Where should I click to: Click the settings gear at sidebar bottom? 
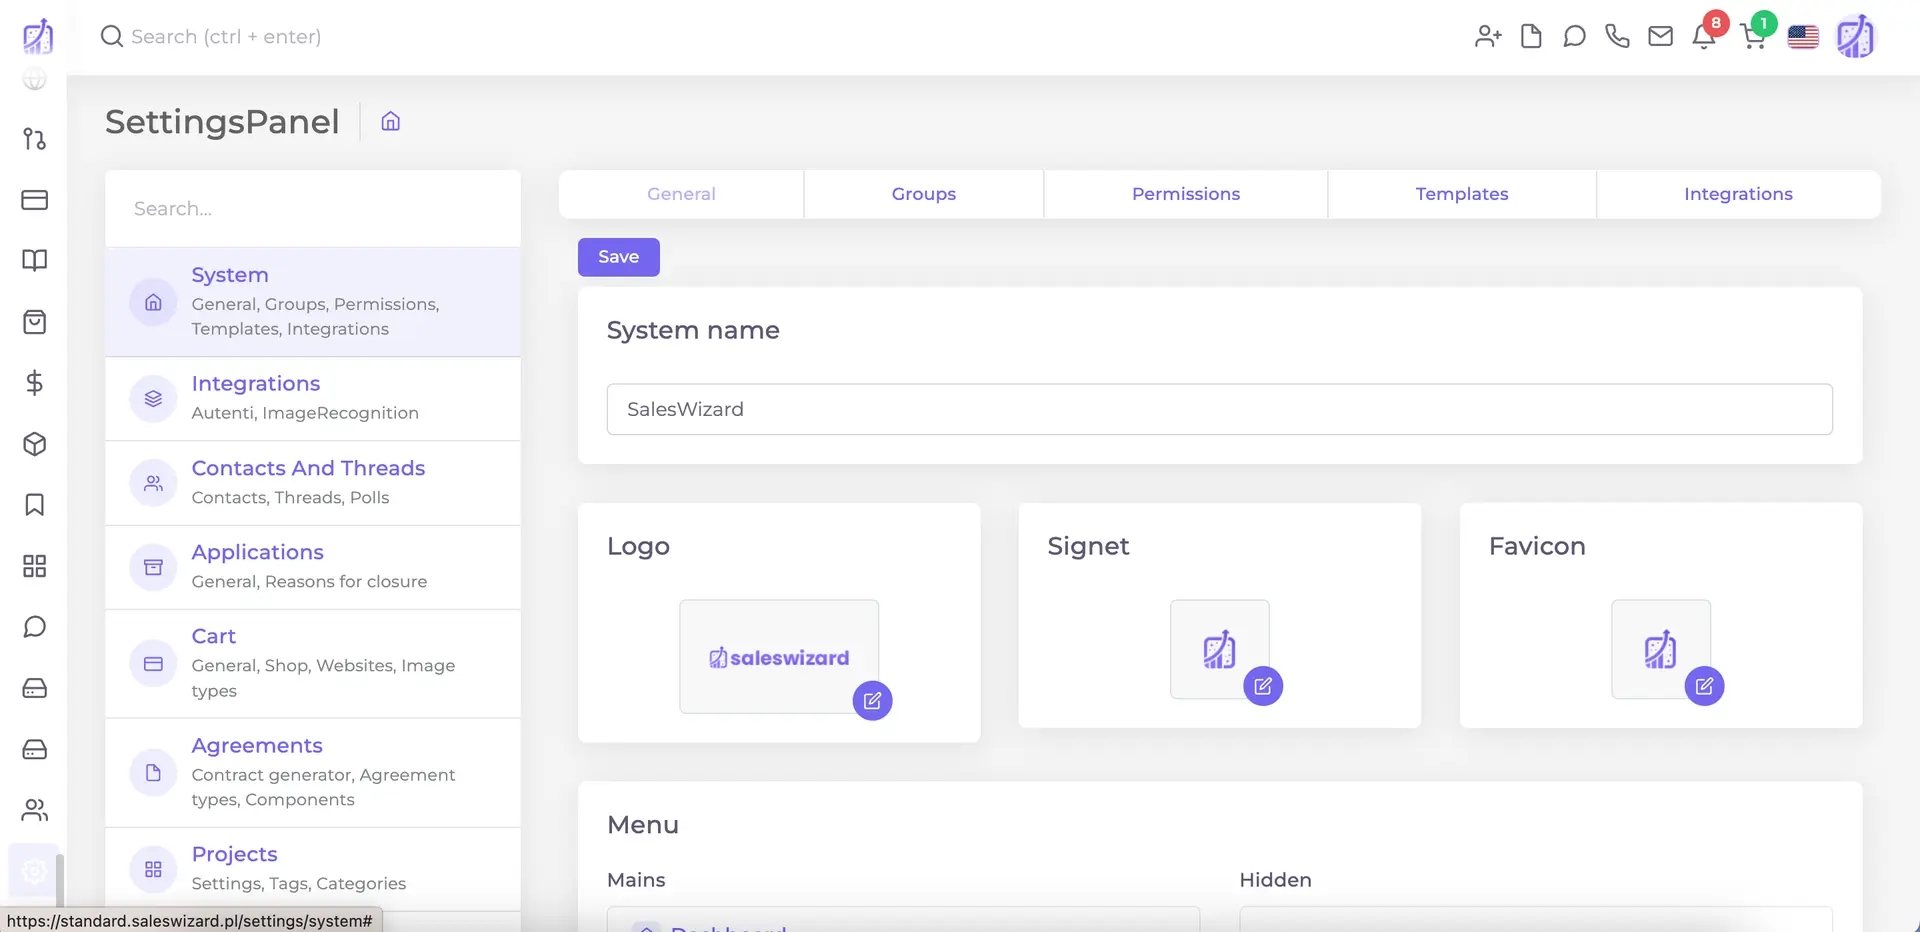tap(34, 871)
